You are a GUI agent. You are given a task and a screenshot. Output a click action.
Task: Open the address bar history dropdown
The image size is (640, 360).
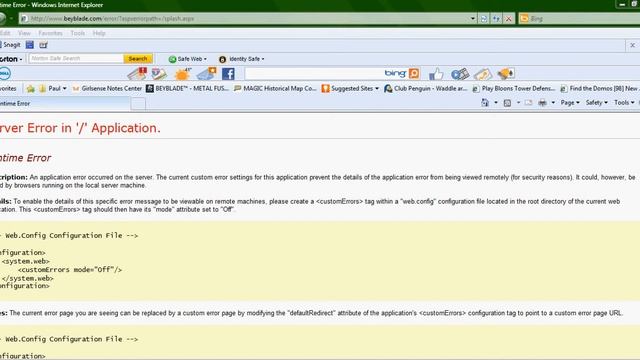473,18
